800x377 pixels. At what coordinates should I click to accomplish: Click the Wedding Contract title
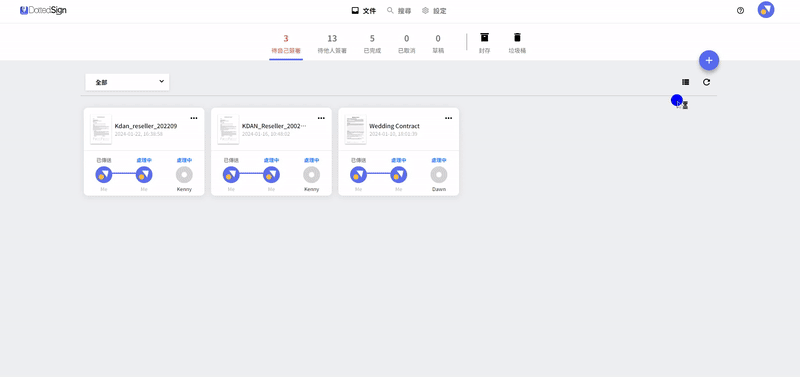(394, 126)
